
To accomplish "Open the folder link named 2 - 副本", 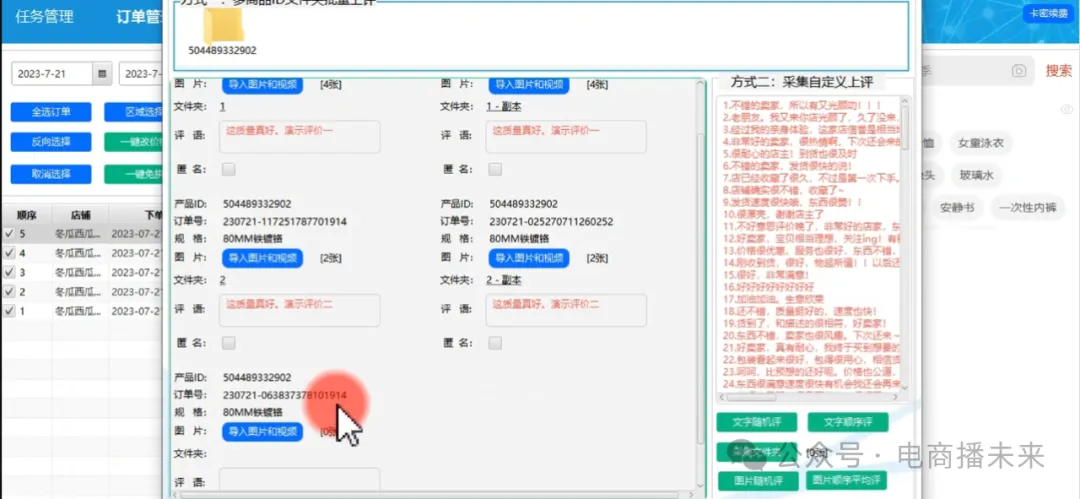I will coord(506,280).
